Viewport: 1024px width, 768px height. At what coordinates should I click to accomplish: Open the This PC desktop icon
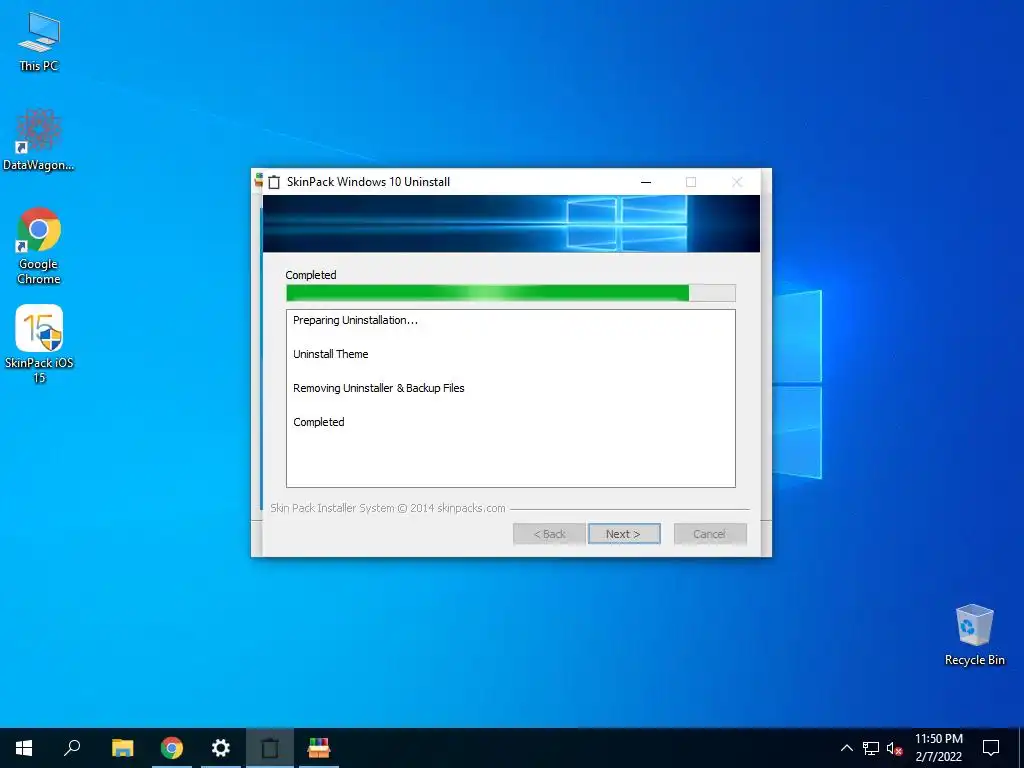coord(39,42)
